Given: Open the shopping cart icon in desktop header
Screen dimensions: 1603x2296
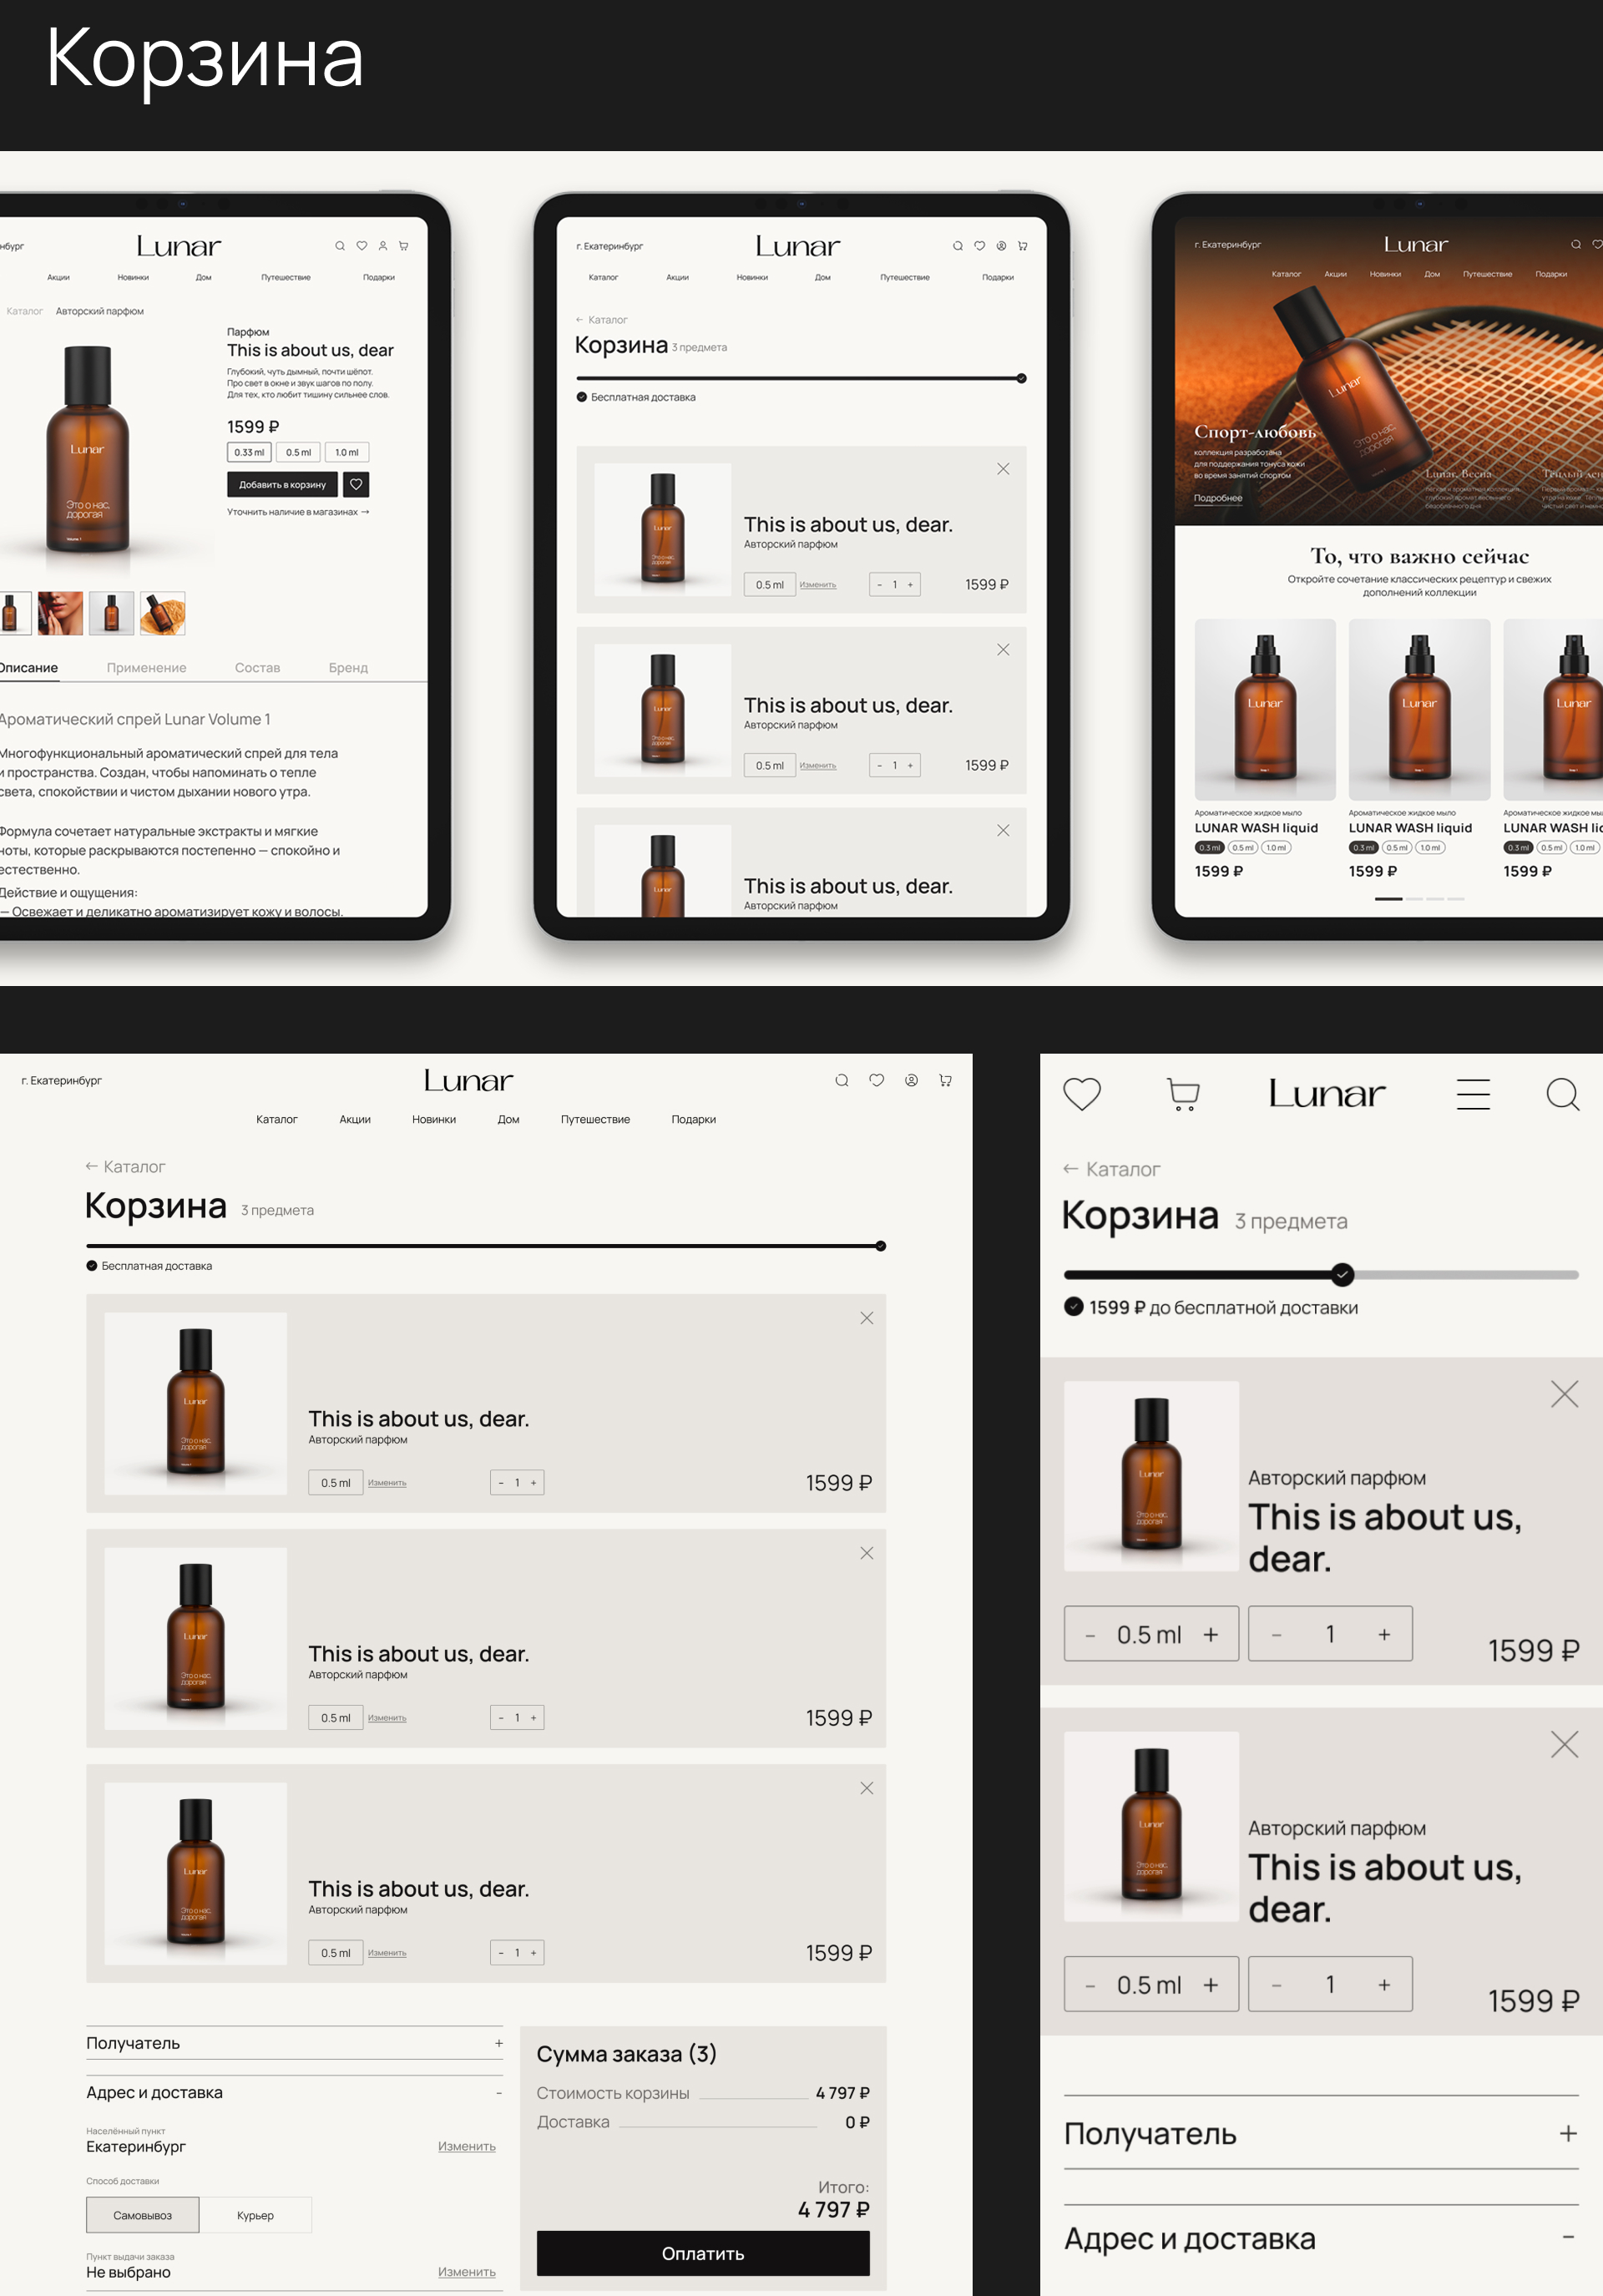Looking at the screenshot, I should [944, 1080].
